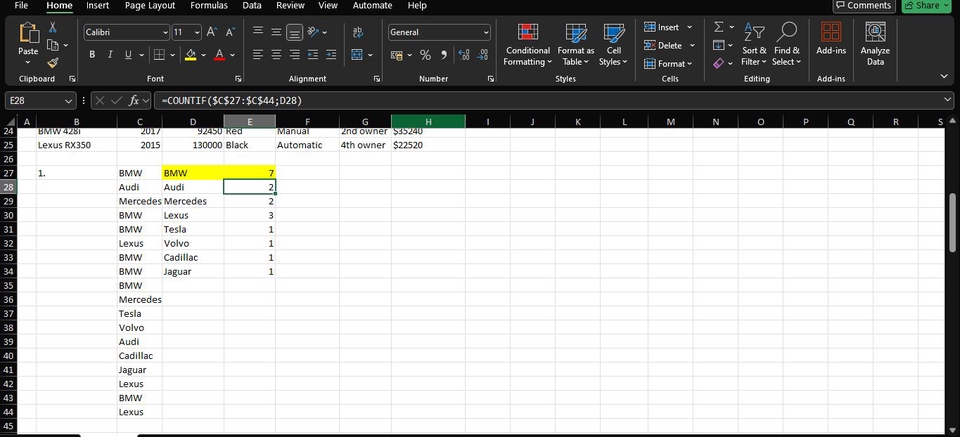
Task: Decrease font size with the smaller A icon
Action: [x=230, y=32]
